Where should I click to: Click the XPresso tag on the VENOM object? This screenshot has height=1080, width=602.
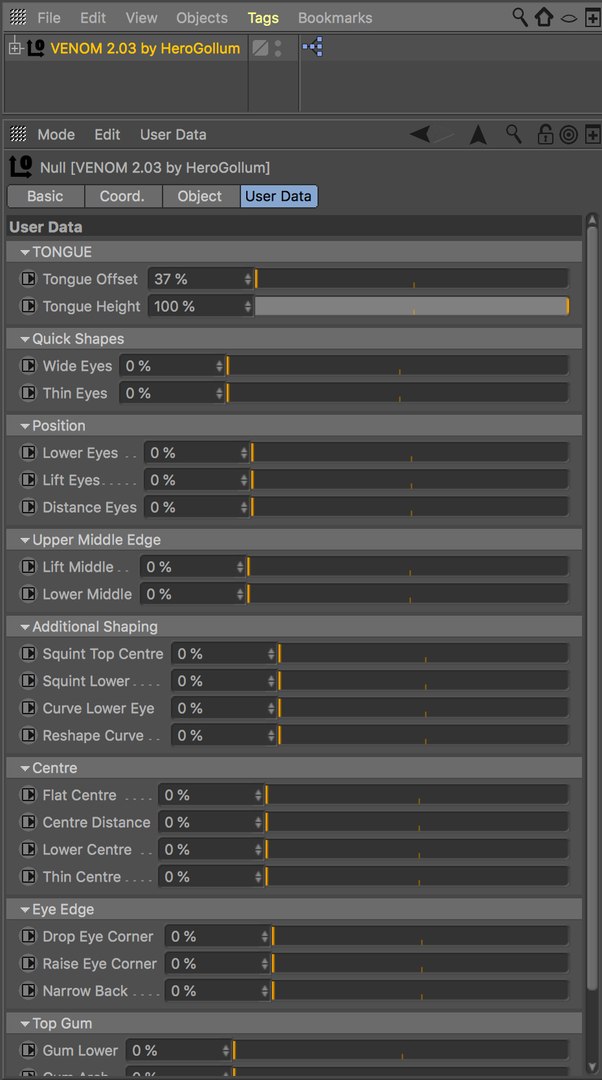[x=312, y=47]
